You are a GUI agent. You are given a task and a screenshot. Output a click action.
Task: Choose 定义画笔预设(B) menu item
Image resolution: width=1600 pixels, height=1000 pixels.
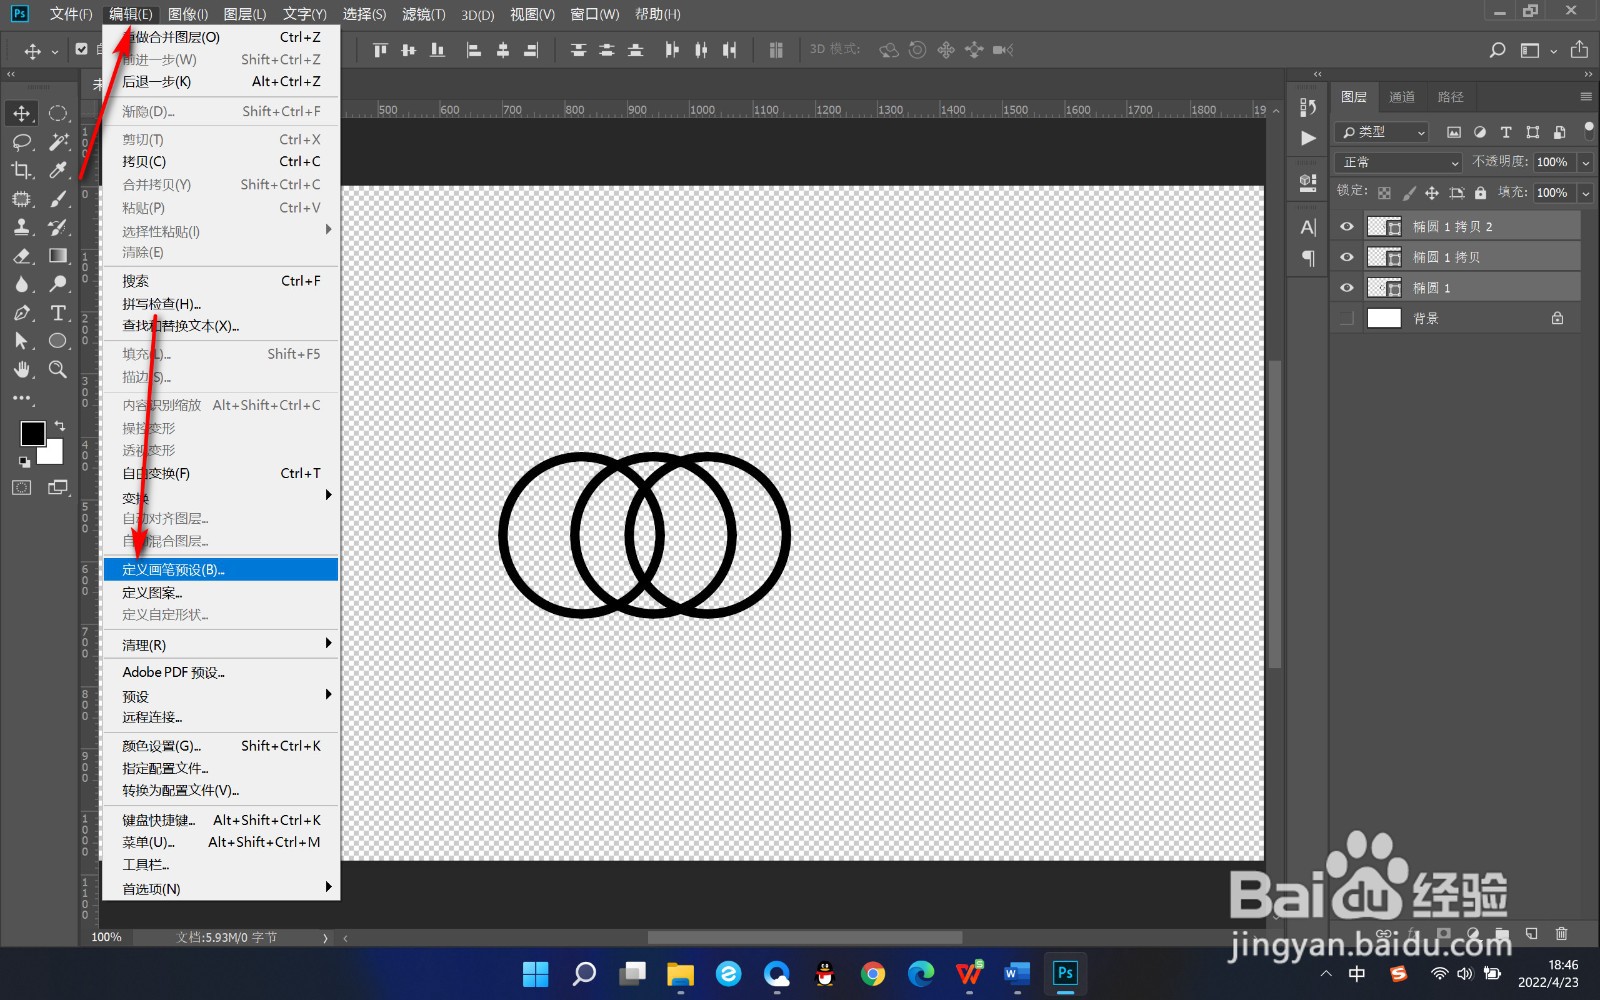221,570
